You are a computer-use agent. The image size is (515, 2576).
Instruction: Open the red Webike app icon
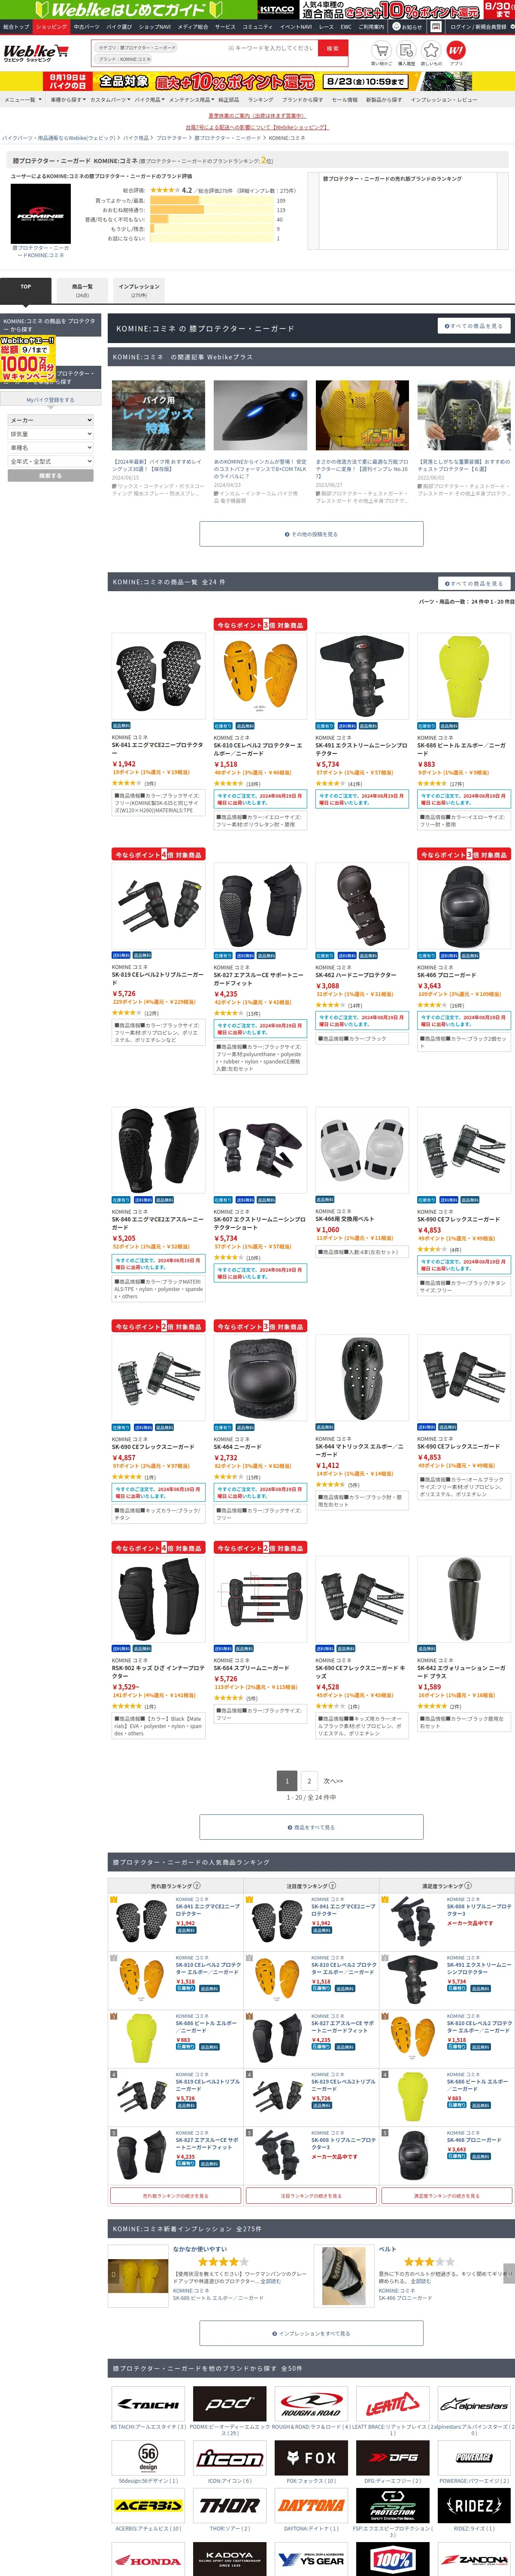(456, 50)
